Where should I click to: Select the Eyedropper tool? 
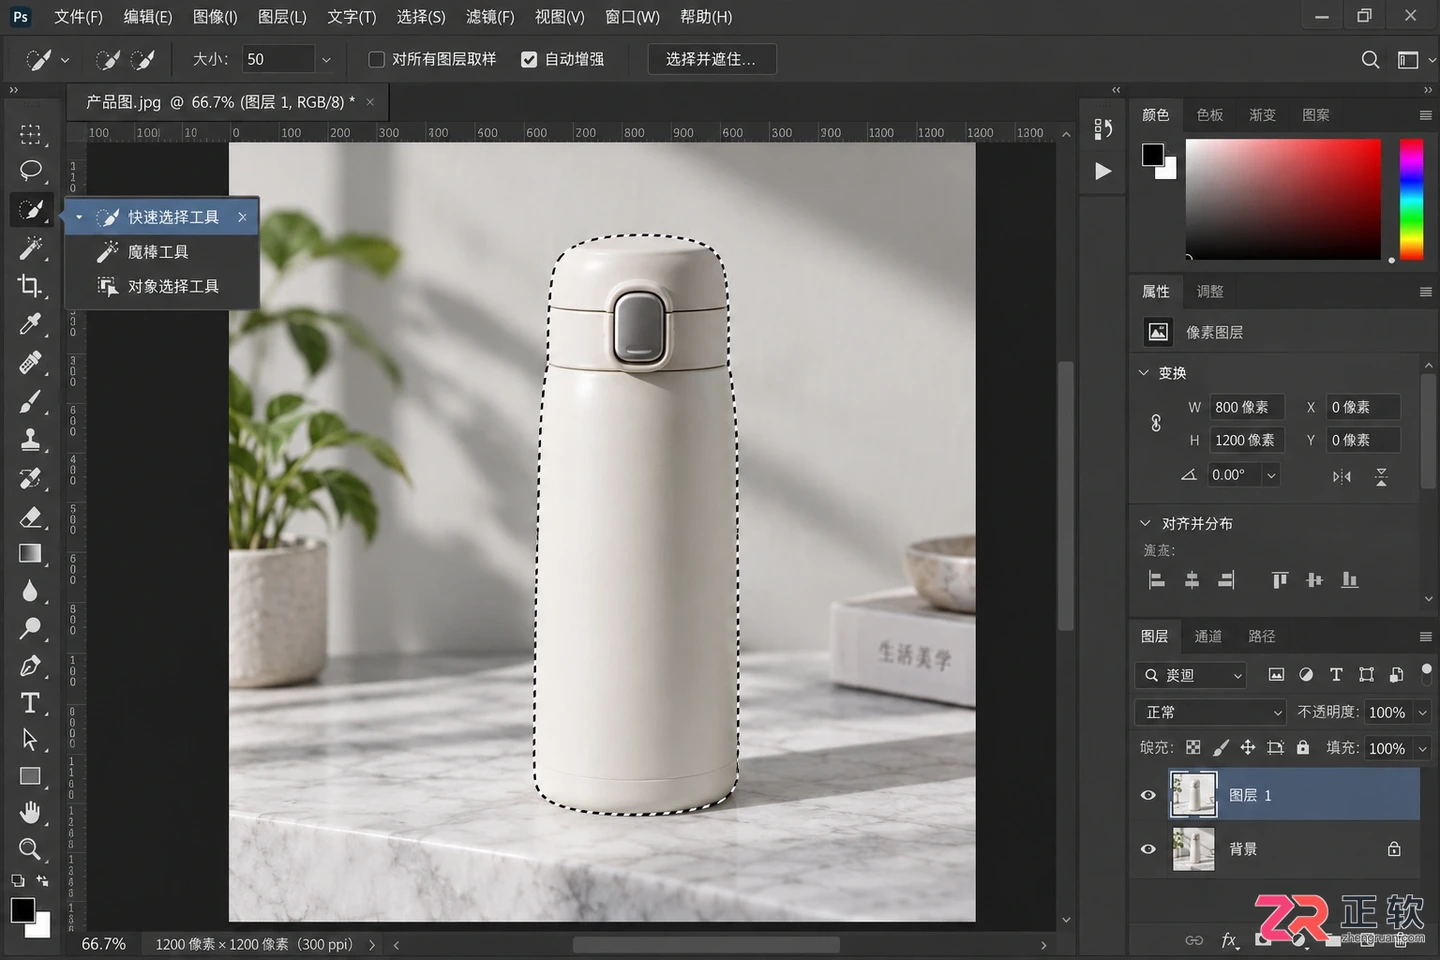tap(31, 324)
